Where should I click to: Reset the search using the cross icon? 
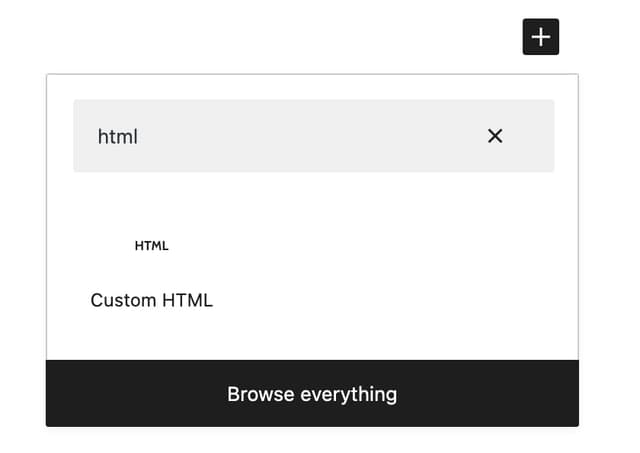coord(495,136)
